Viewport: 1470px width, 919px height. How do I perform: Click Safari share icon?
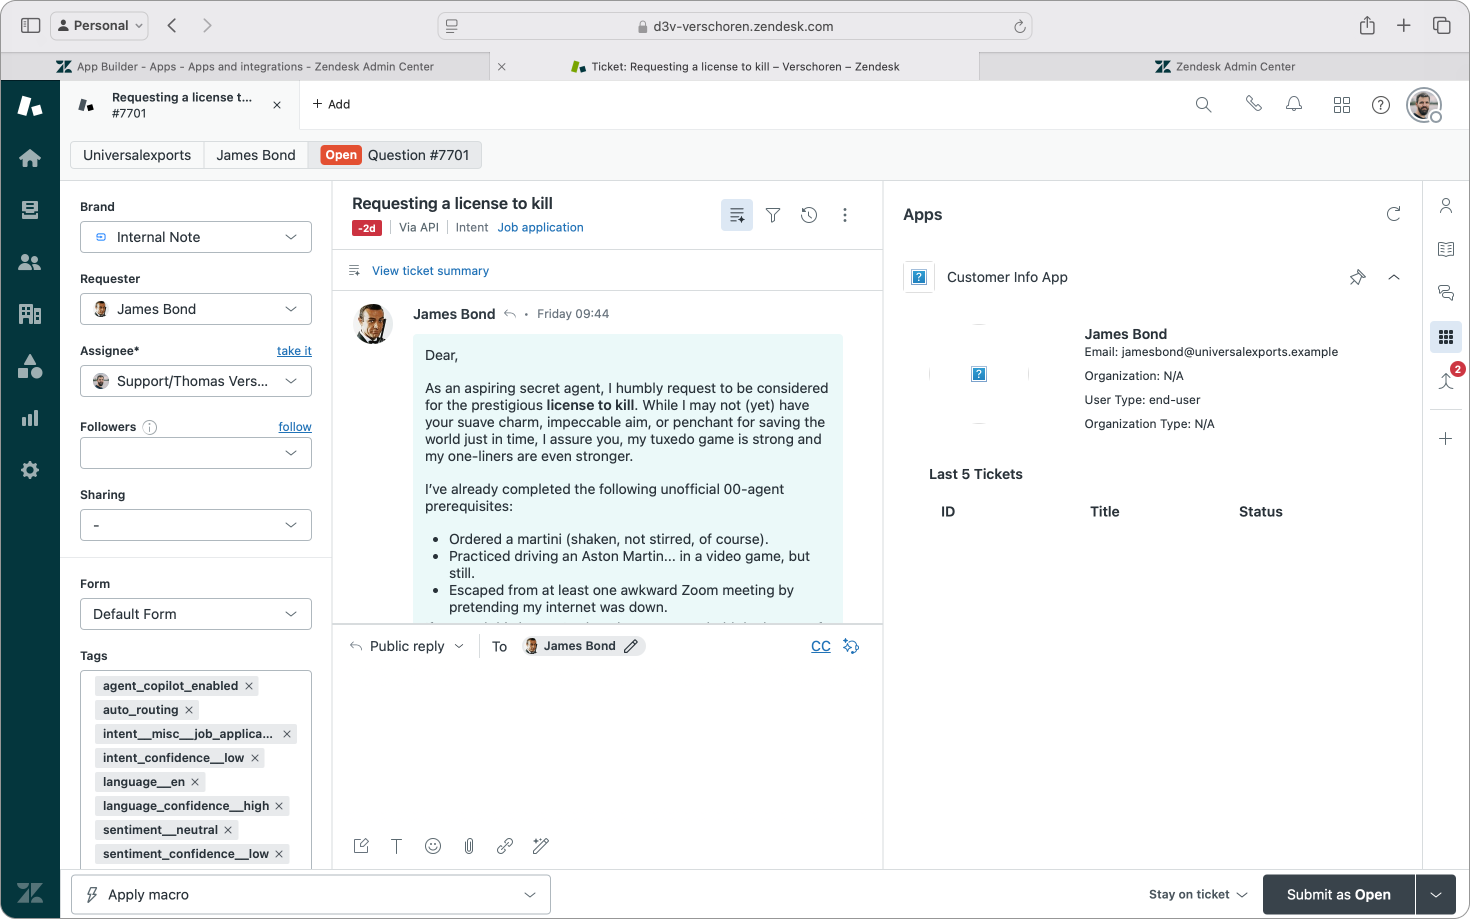tap(1367, 26)
